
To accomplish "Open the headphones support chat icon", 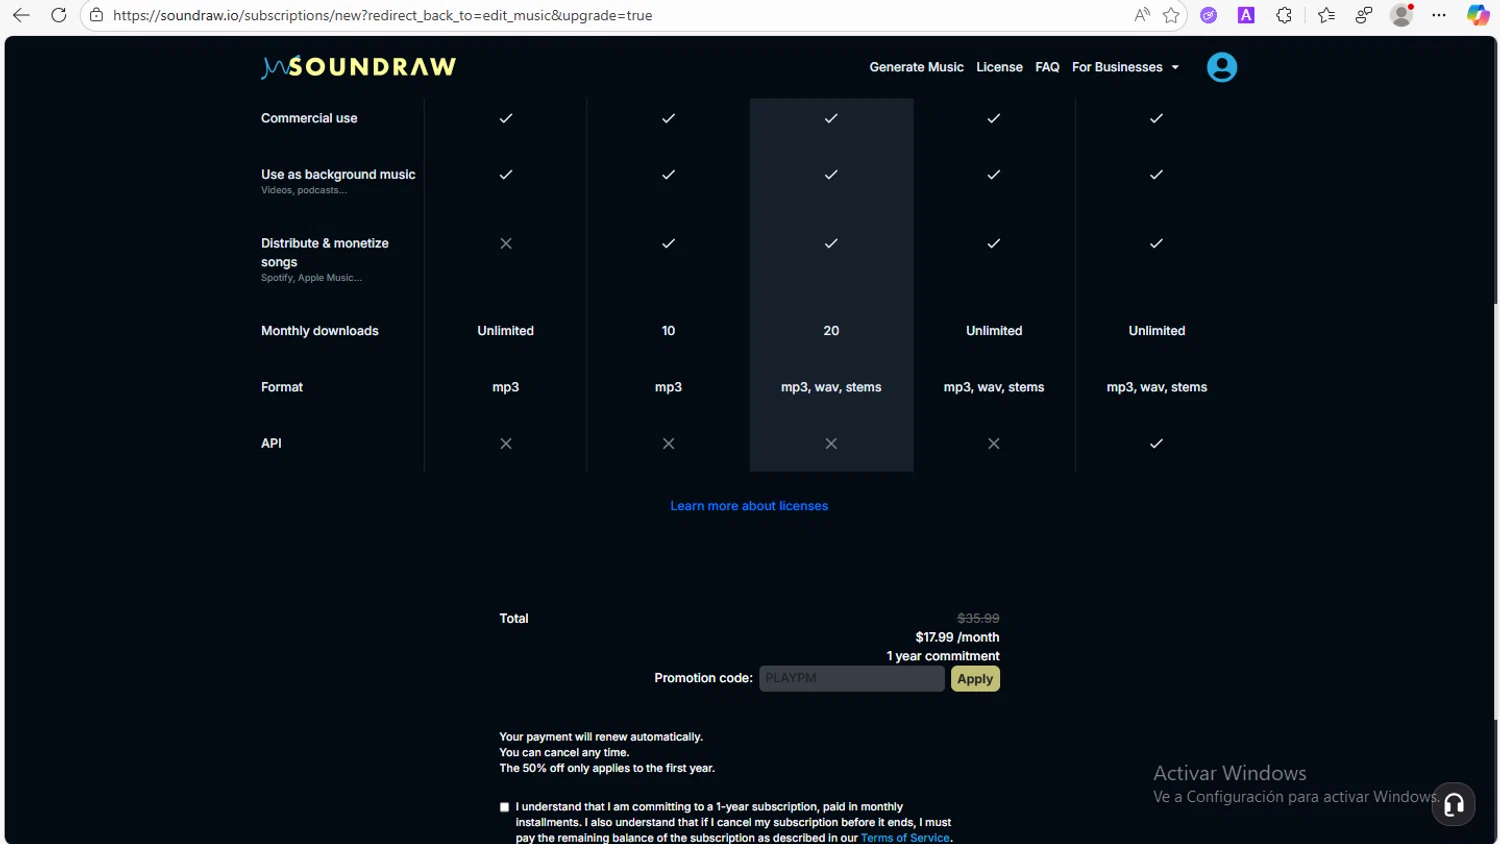I will [x=1453, y=804].
